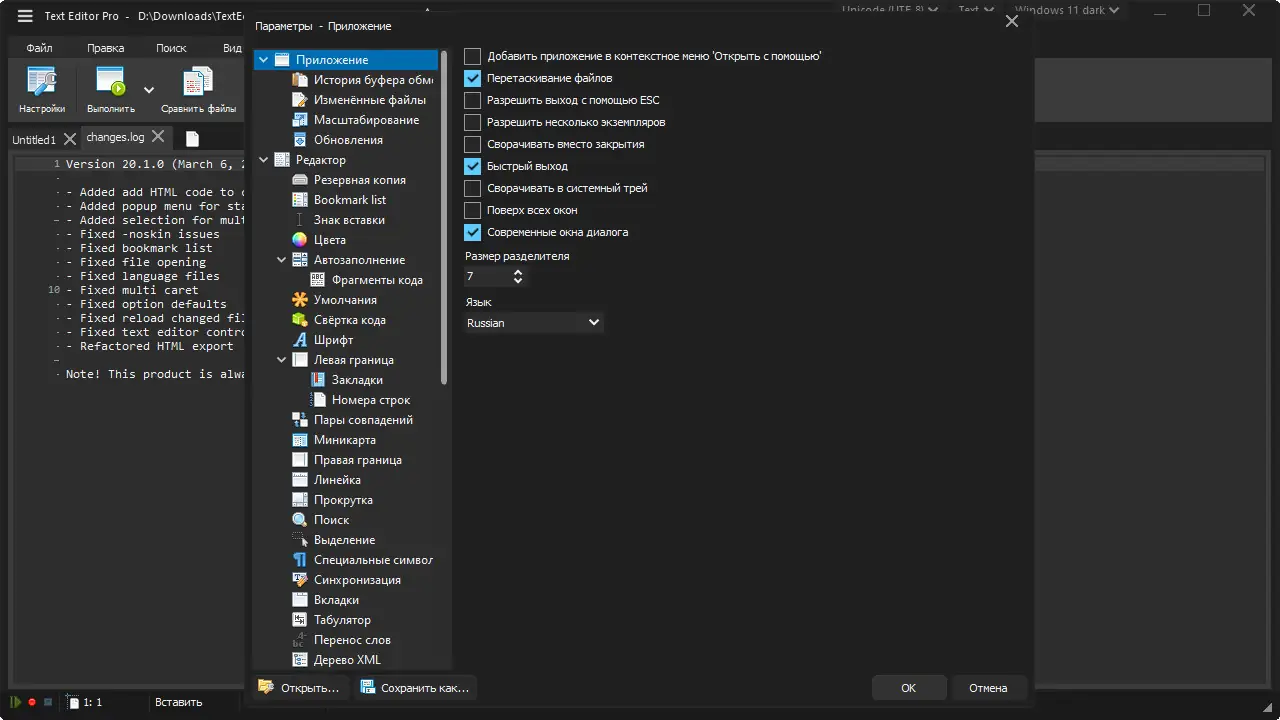
Task: Enable Поверх всех окон
Action: [x=473, y=210]
